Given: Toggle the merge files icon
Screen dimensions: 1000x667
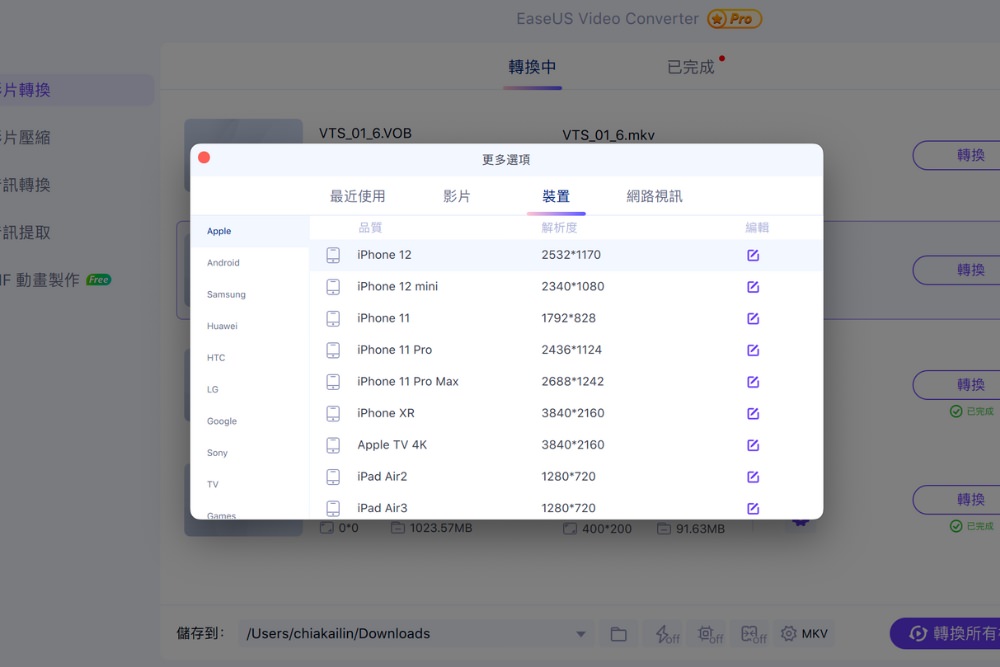Looking at the screenshot, I should 753,634.
